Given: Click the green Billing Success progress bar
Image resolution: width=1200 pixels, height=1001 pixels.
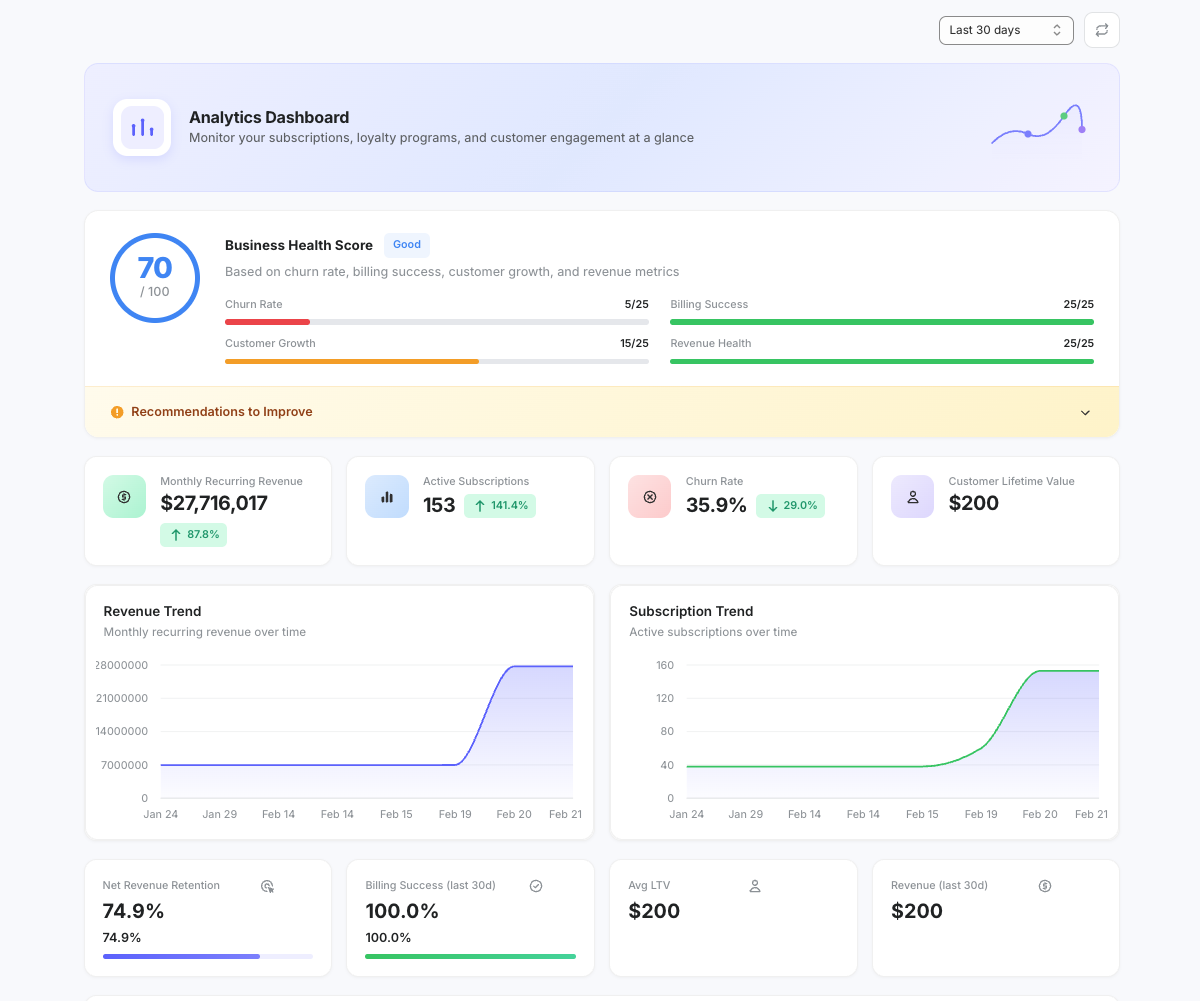Looking at the screenshot, I should coord(882,322).
